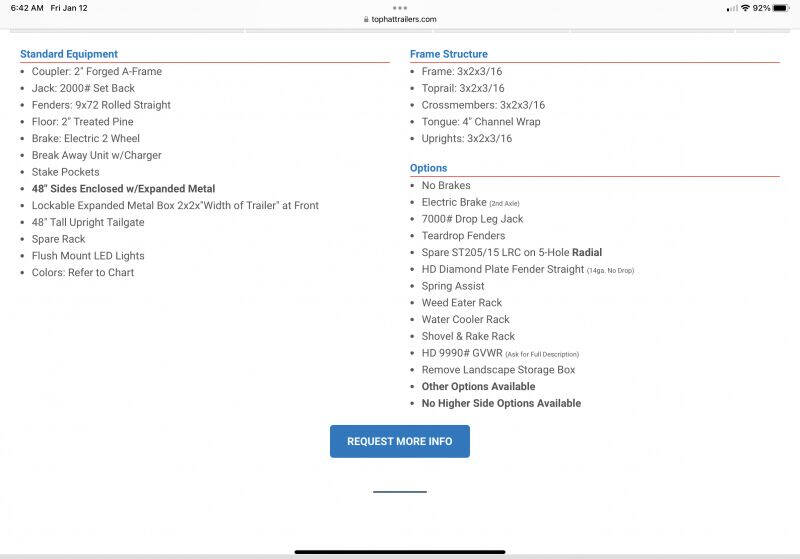Tap the 92% battery percentage text
800x559 pixels.
tap(762, 8)
